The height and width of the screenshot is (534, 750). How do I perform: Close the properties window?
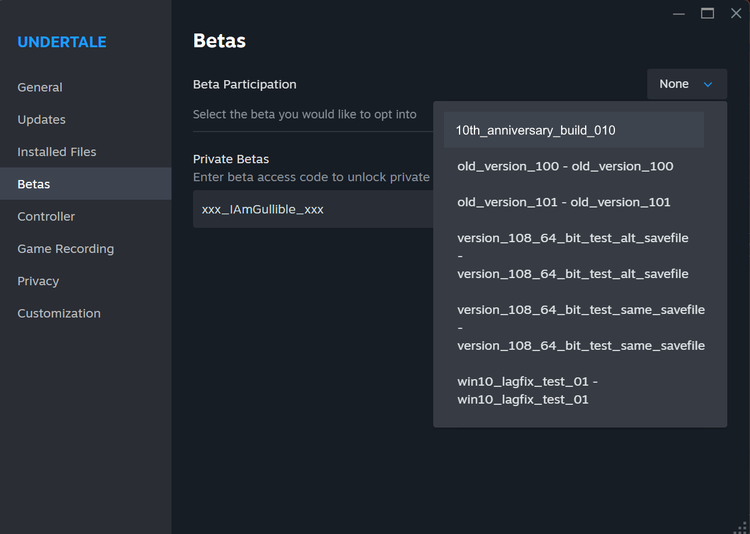[736, 13]
